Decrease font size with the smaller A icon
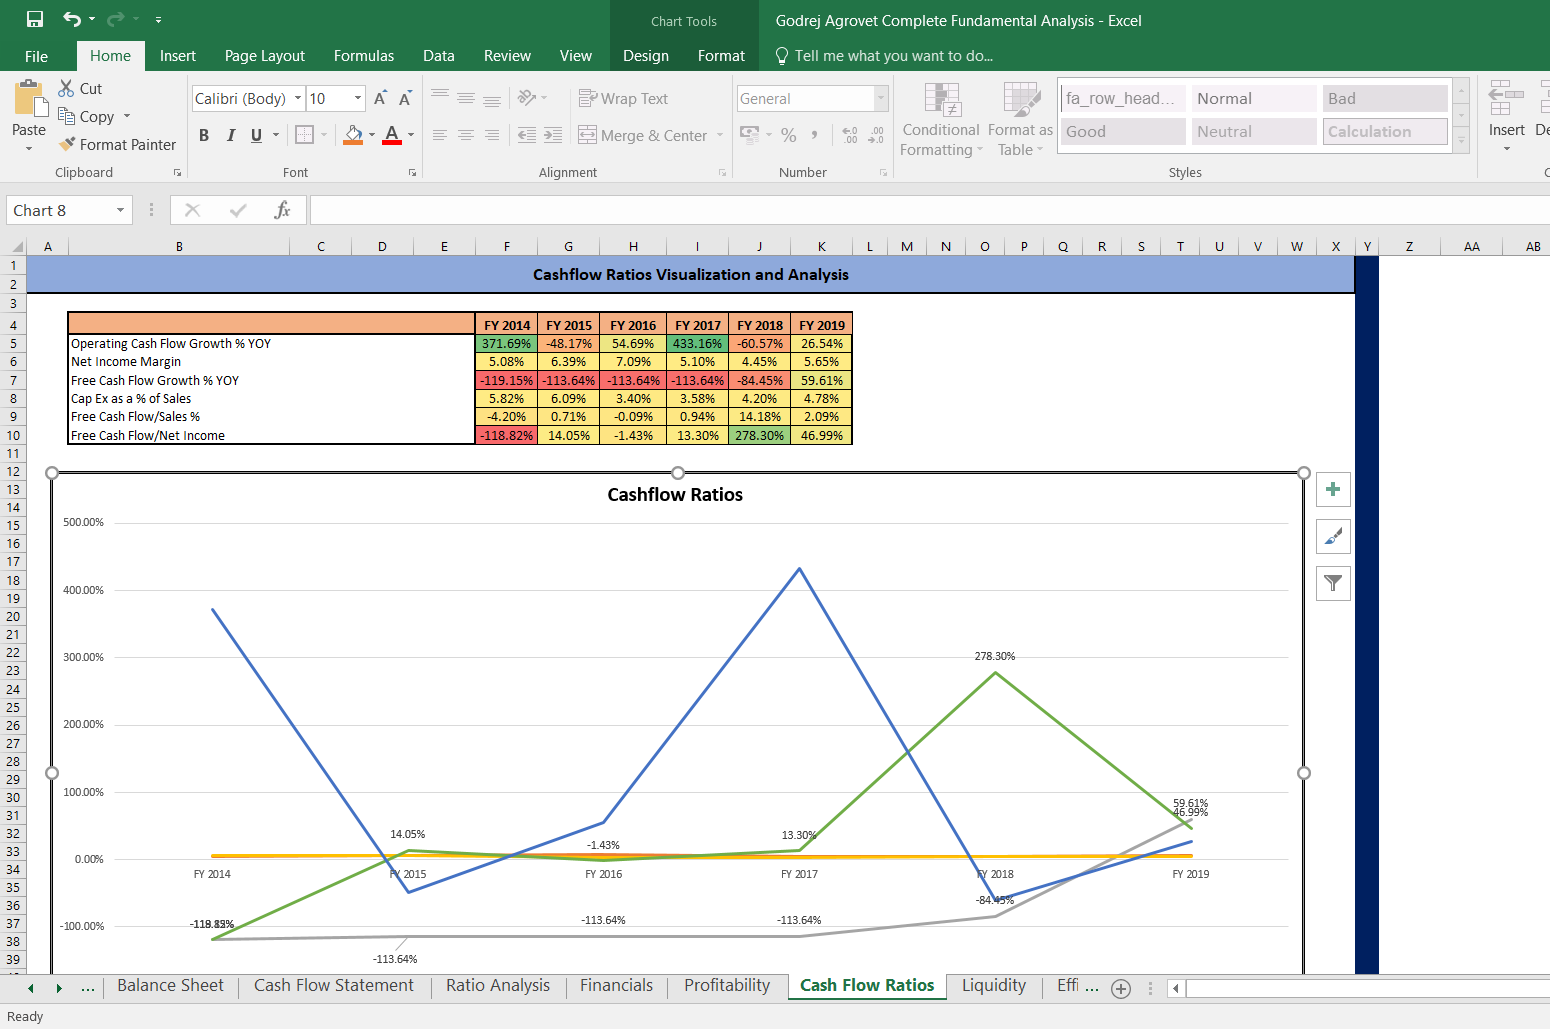This screenshot has height=1029, width=1550. tap(405, 98)
